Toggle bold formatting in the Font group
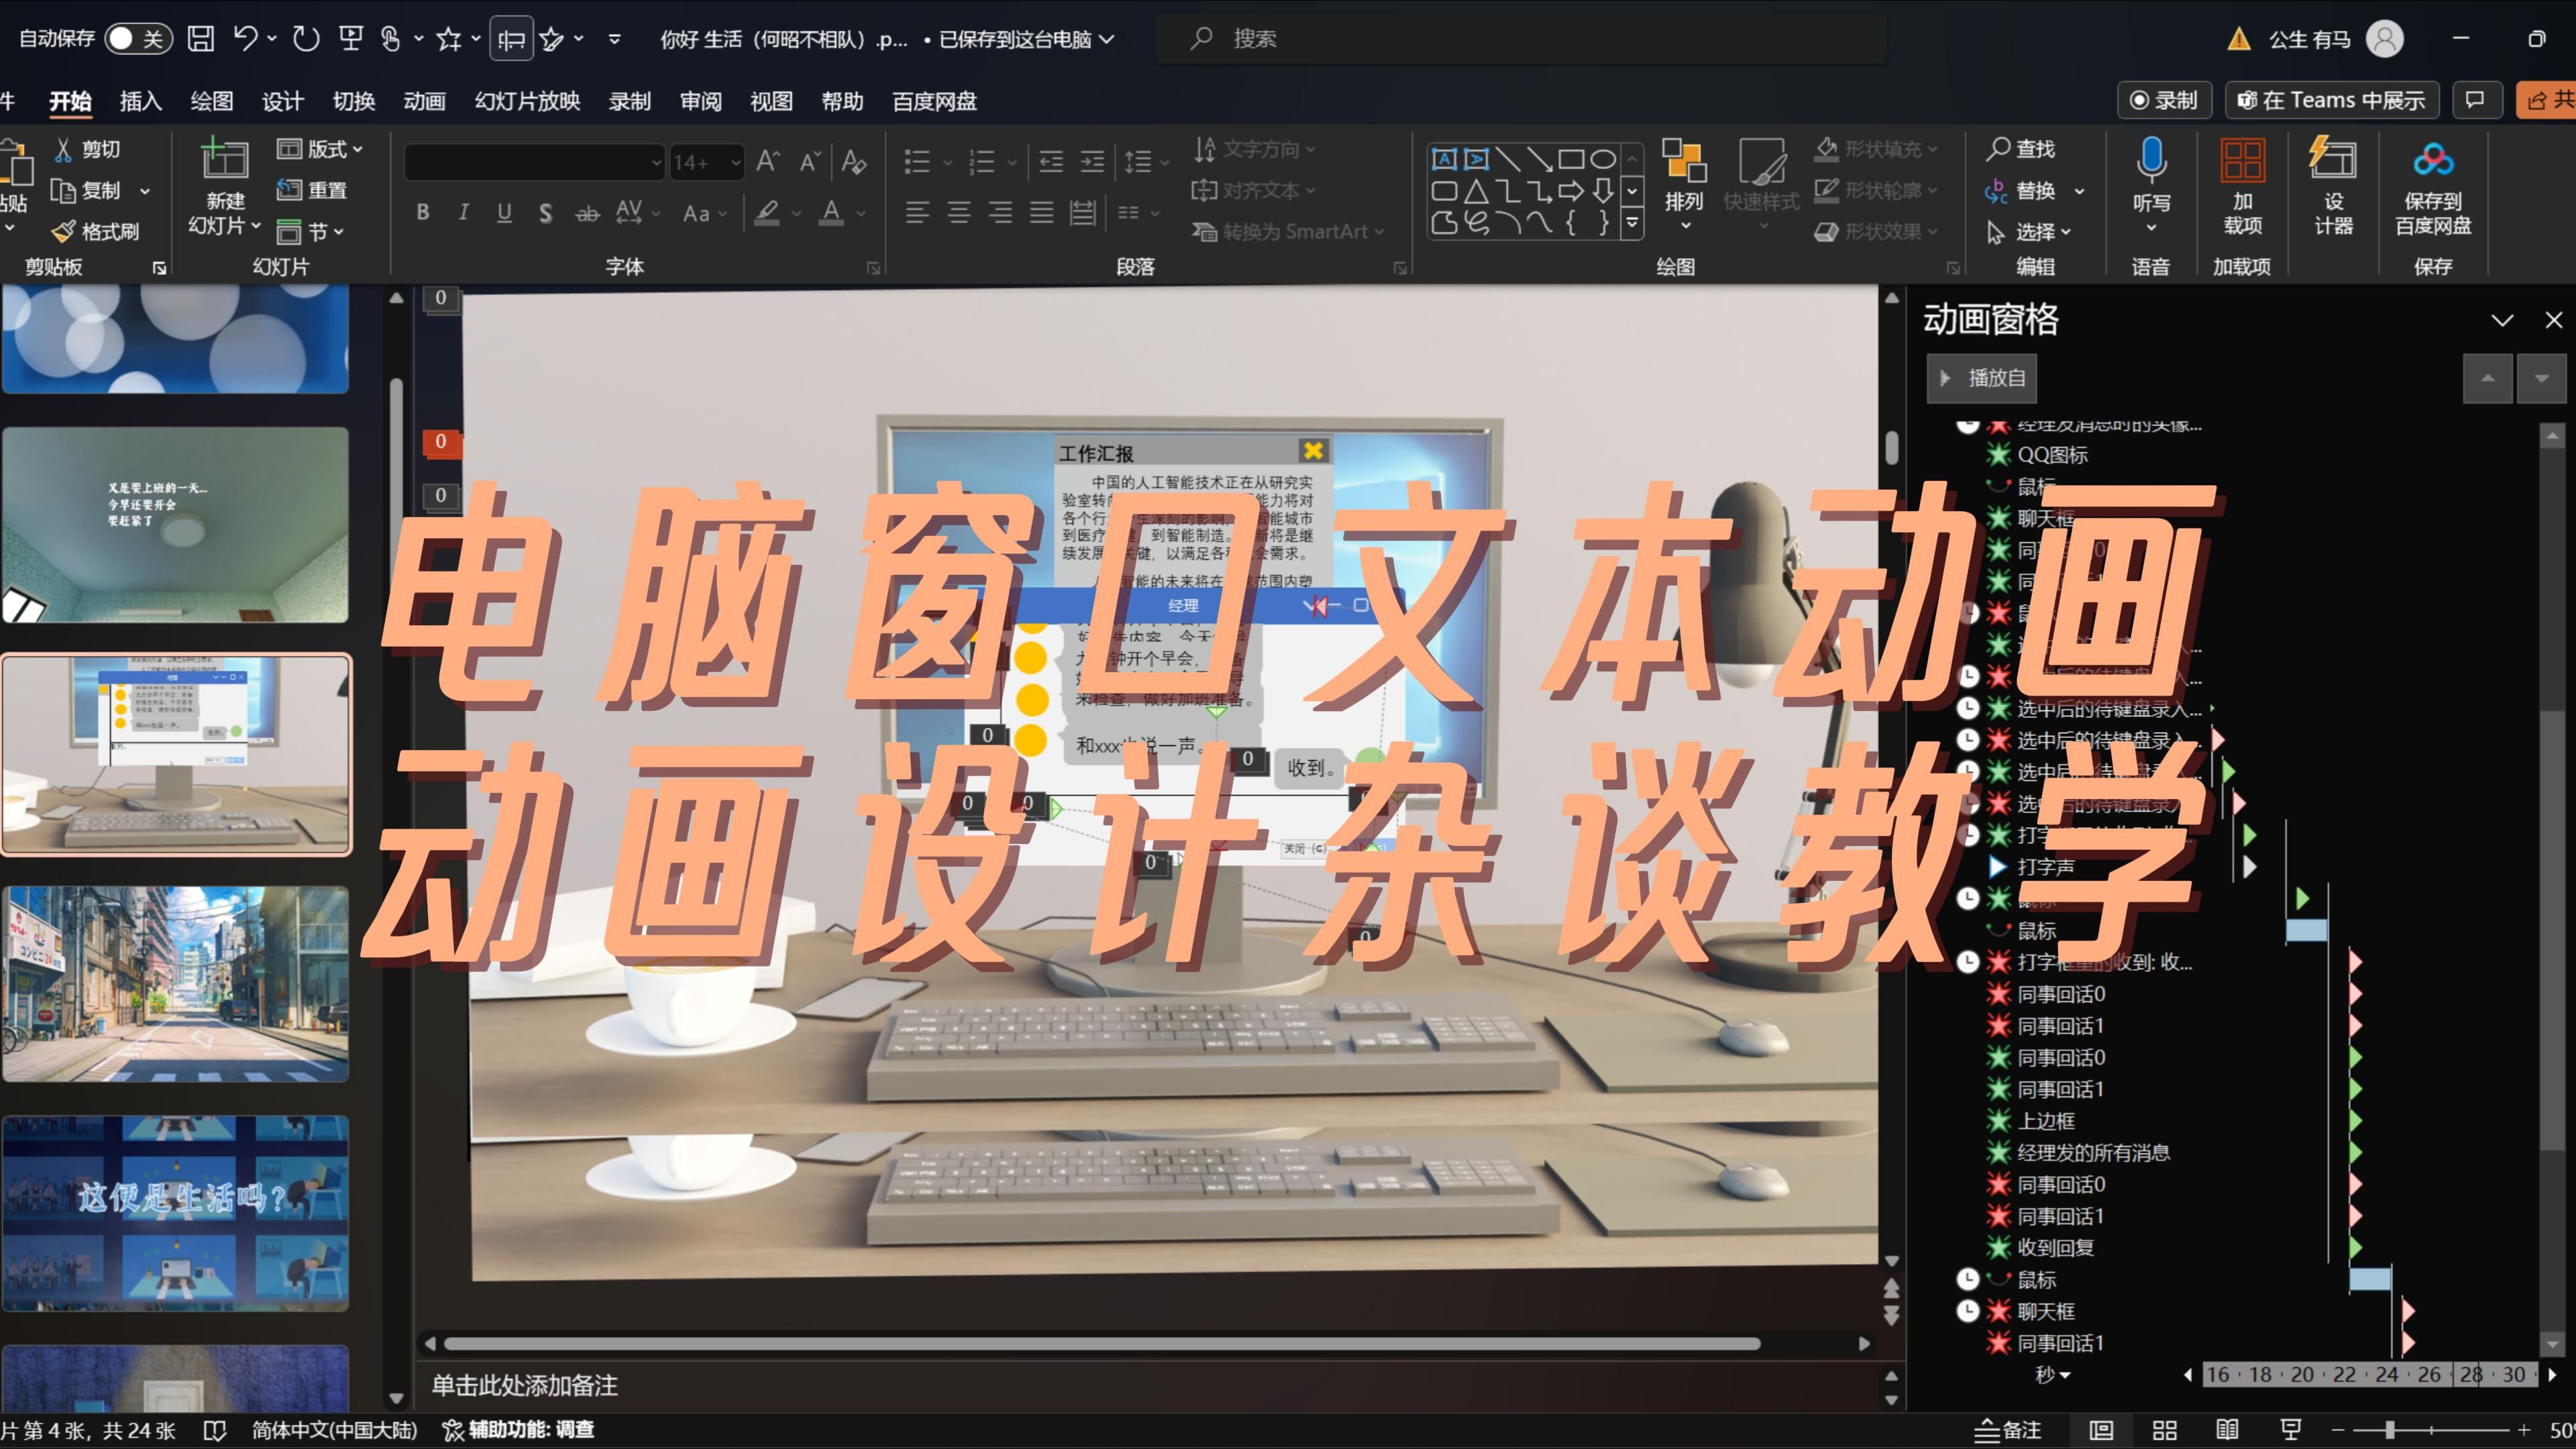Image resolution: width=2576 pixels, height=1449 pixels. [x=422, y=212]
